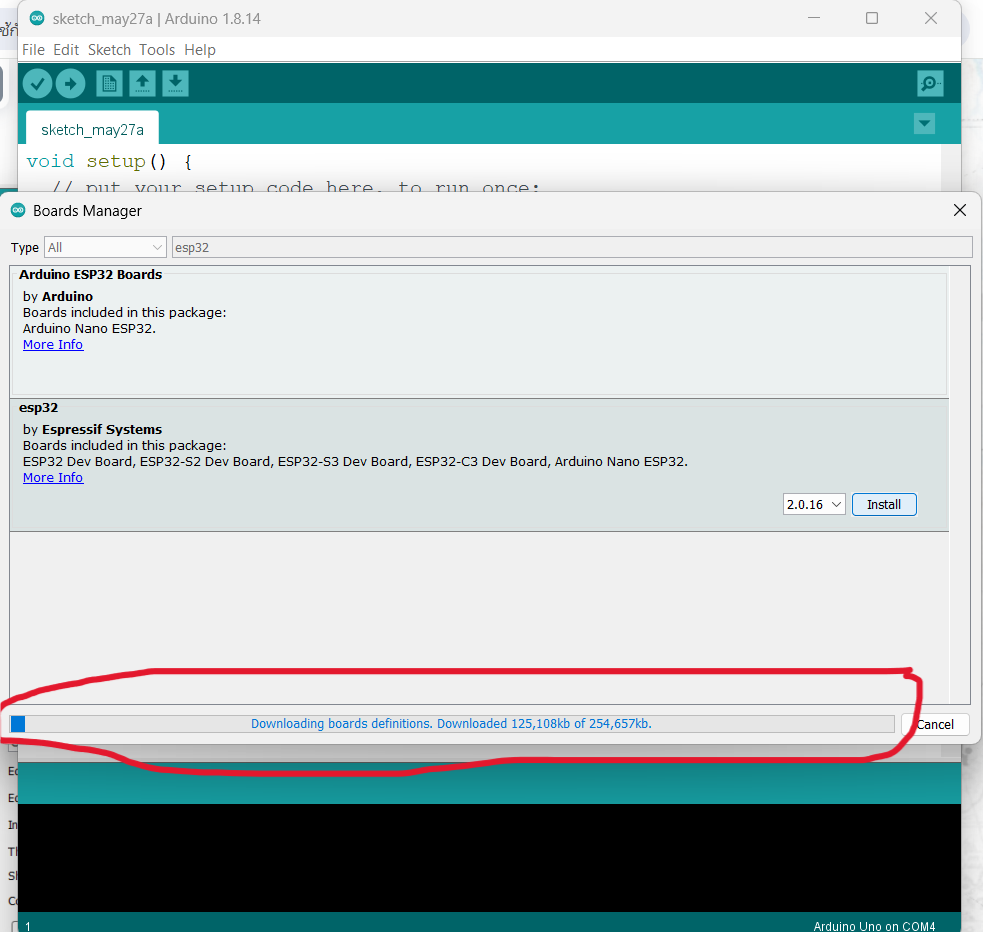Minimize the Arduino IDE window
Screen dimensions: 983x932
point(814,18)
